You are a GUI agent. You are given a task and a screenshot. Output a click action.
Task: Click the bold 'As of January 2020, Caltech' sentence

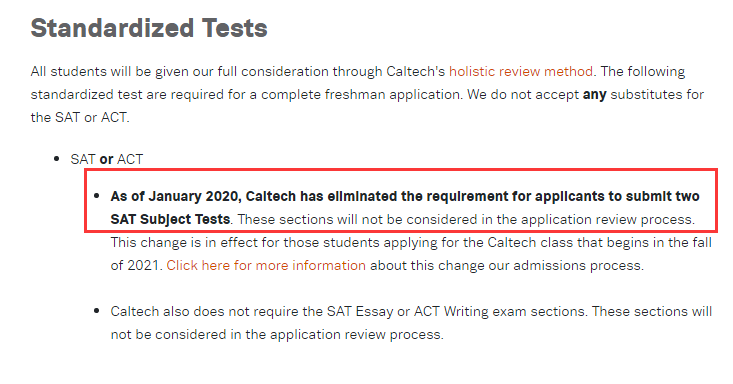coord(405,196)
